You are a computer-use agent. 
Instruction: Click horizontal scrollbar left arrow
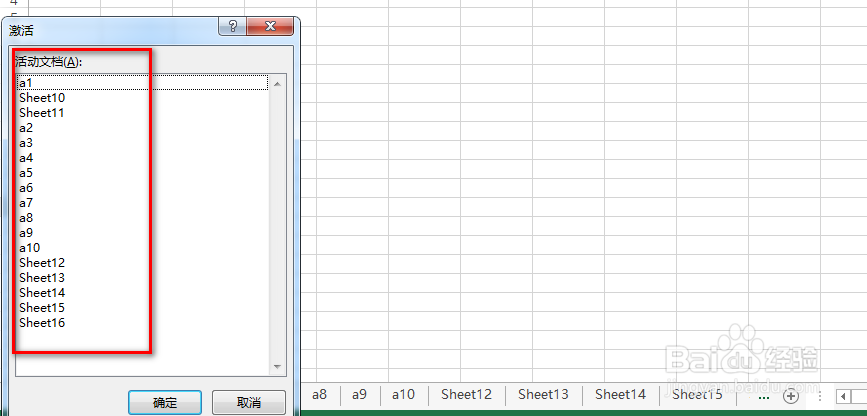tap(844, 396)
